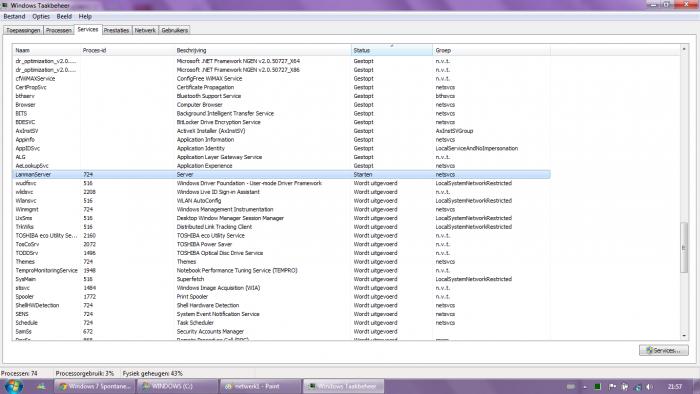Select the Themes service row

tap(281, 262)
